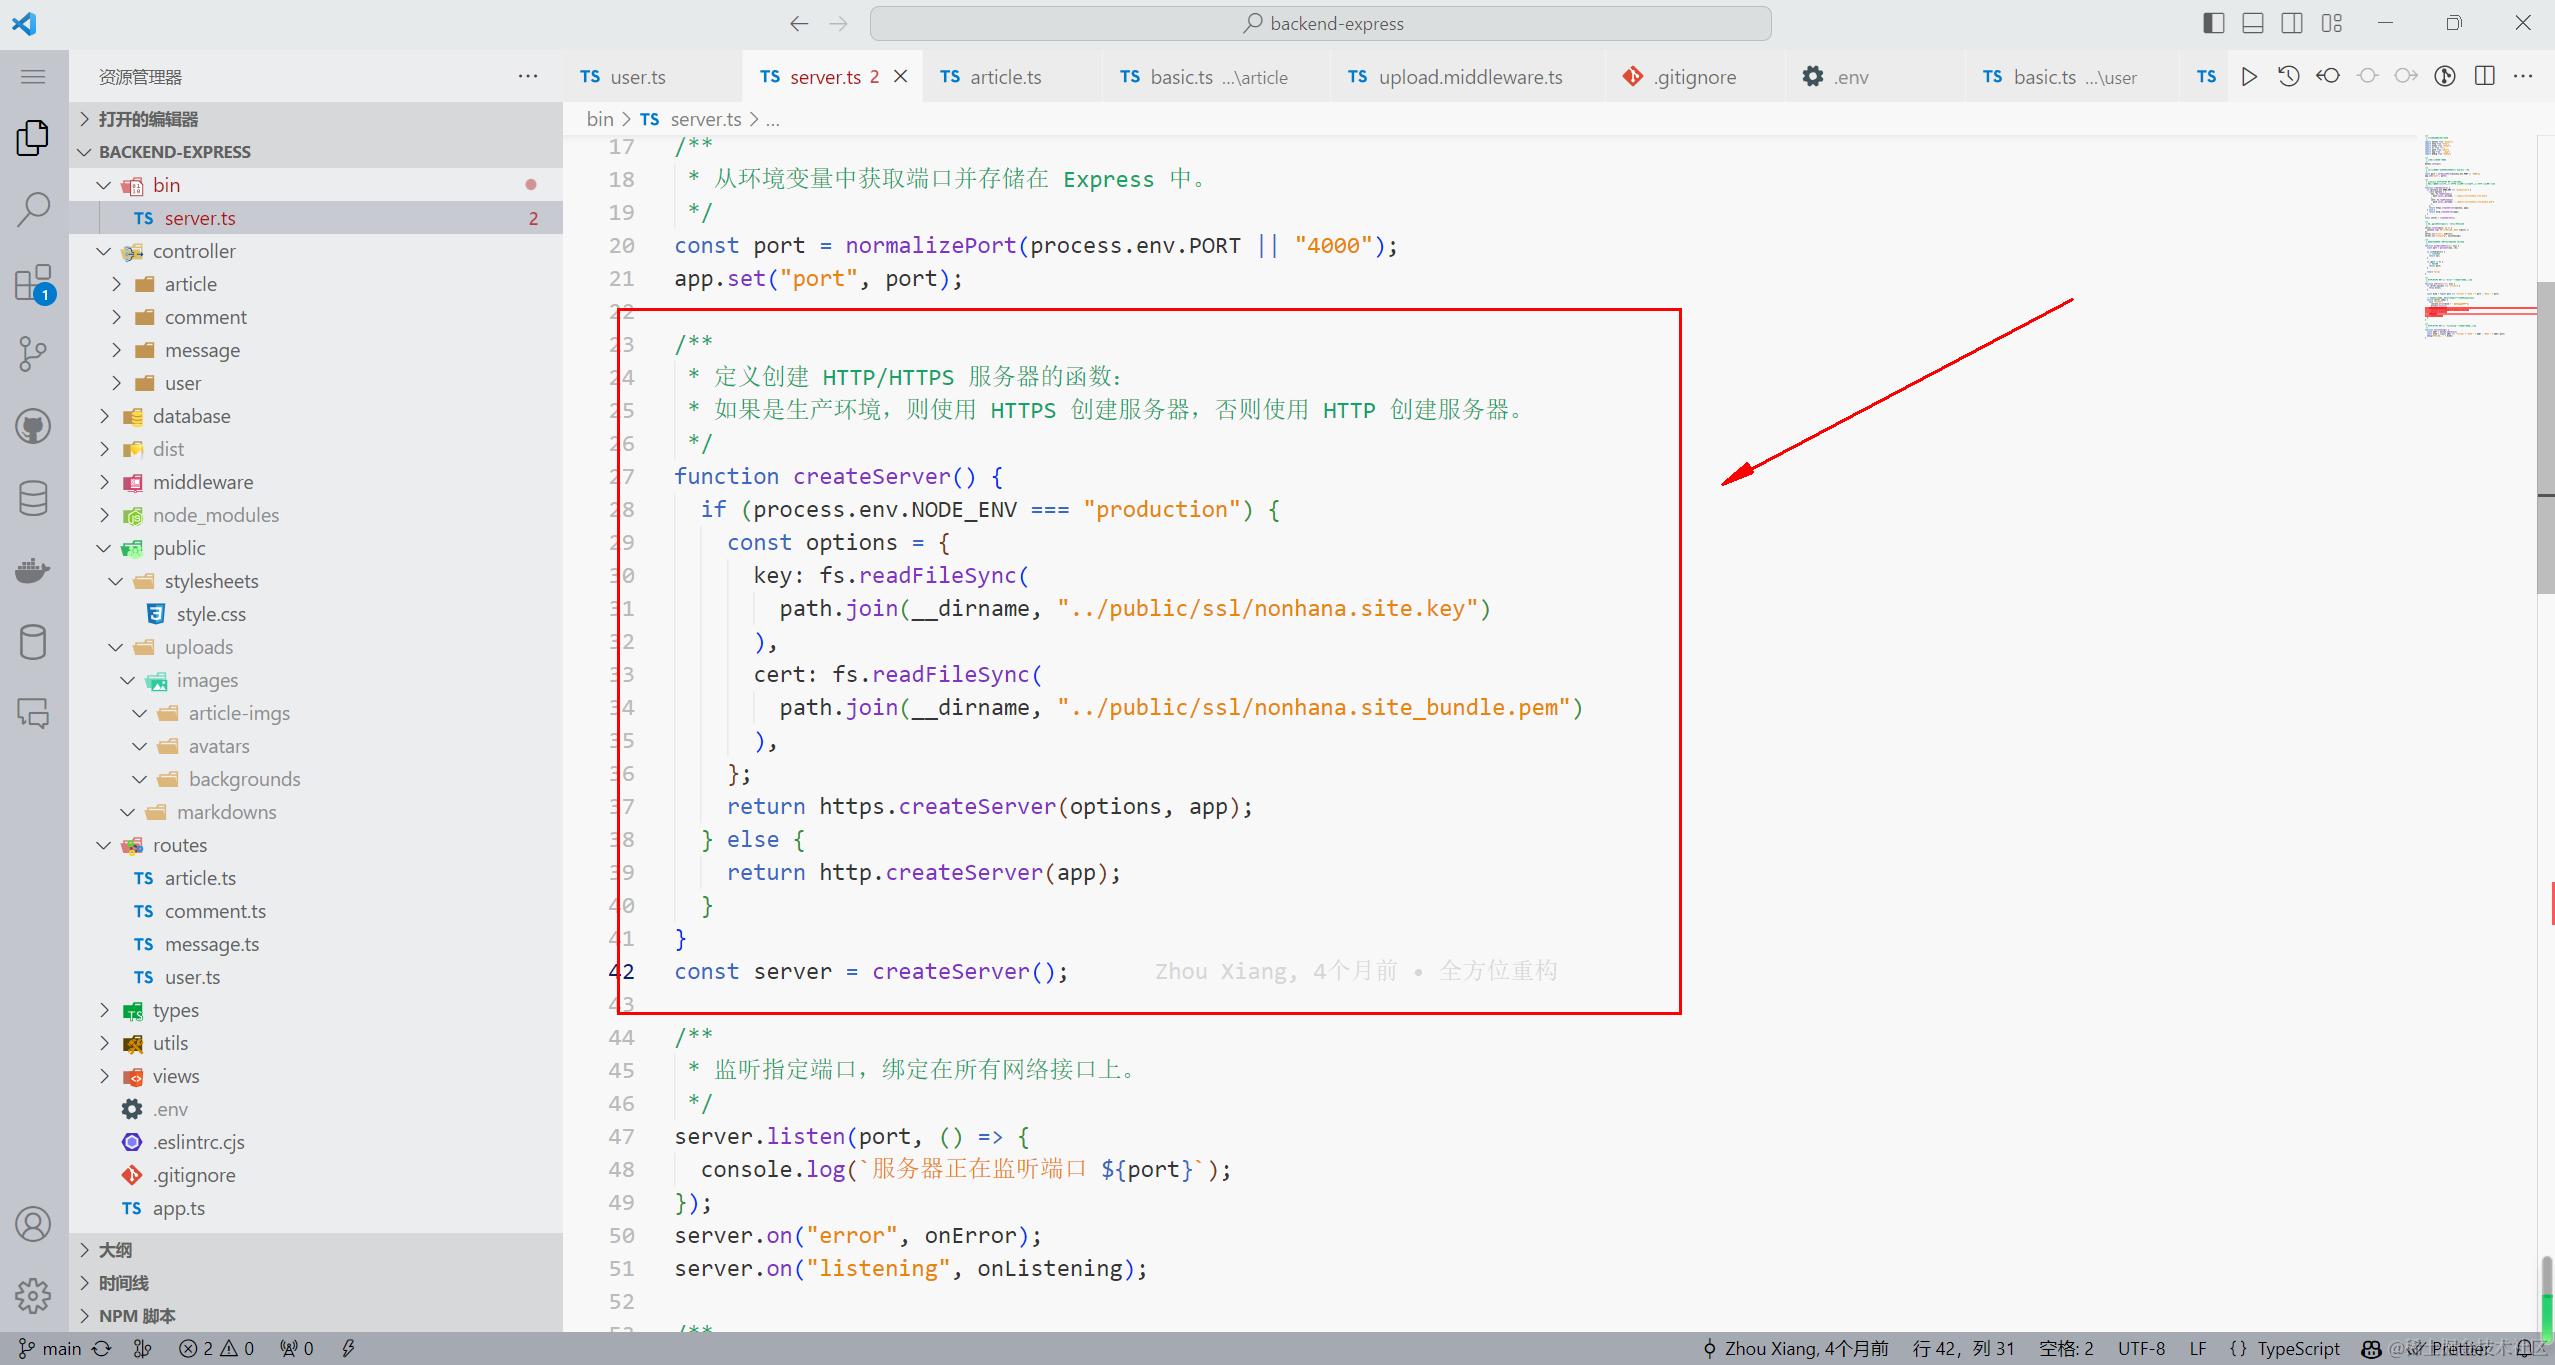Open the Source Control view
Viewport: 2555px width, 1365px height.
point(33,354)
